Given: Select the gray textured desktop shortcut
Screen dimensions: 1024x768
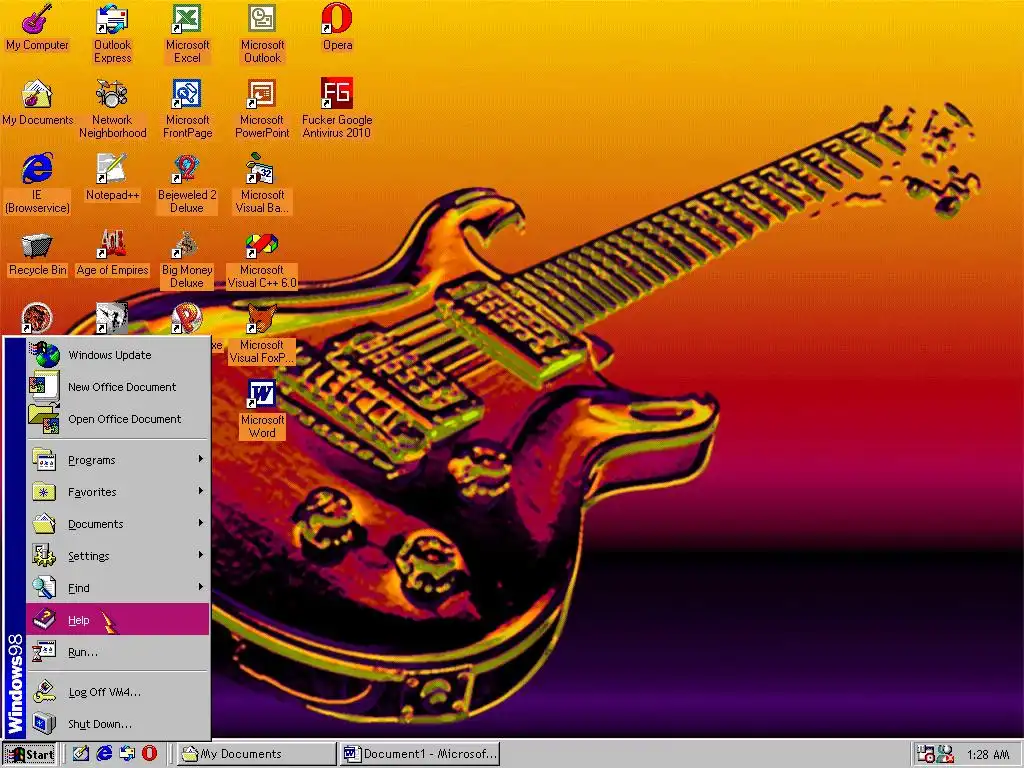Looking at the screenshot, I should 112,318.
